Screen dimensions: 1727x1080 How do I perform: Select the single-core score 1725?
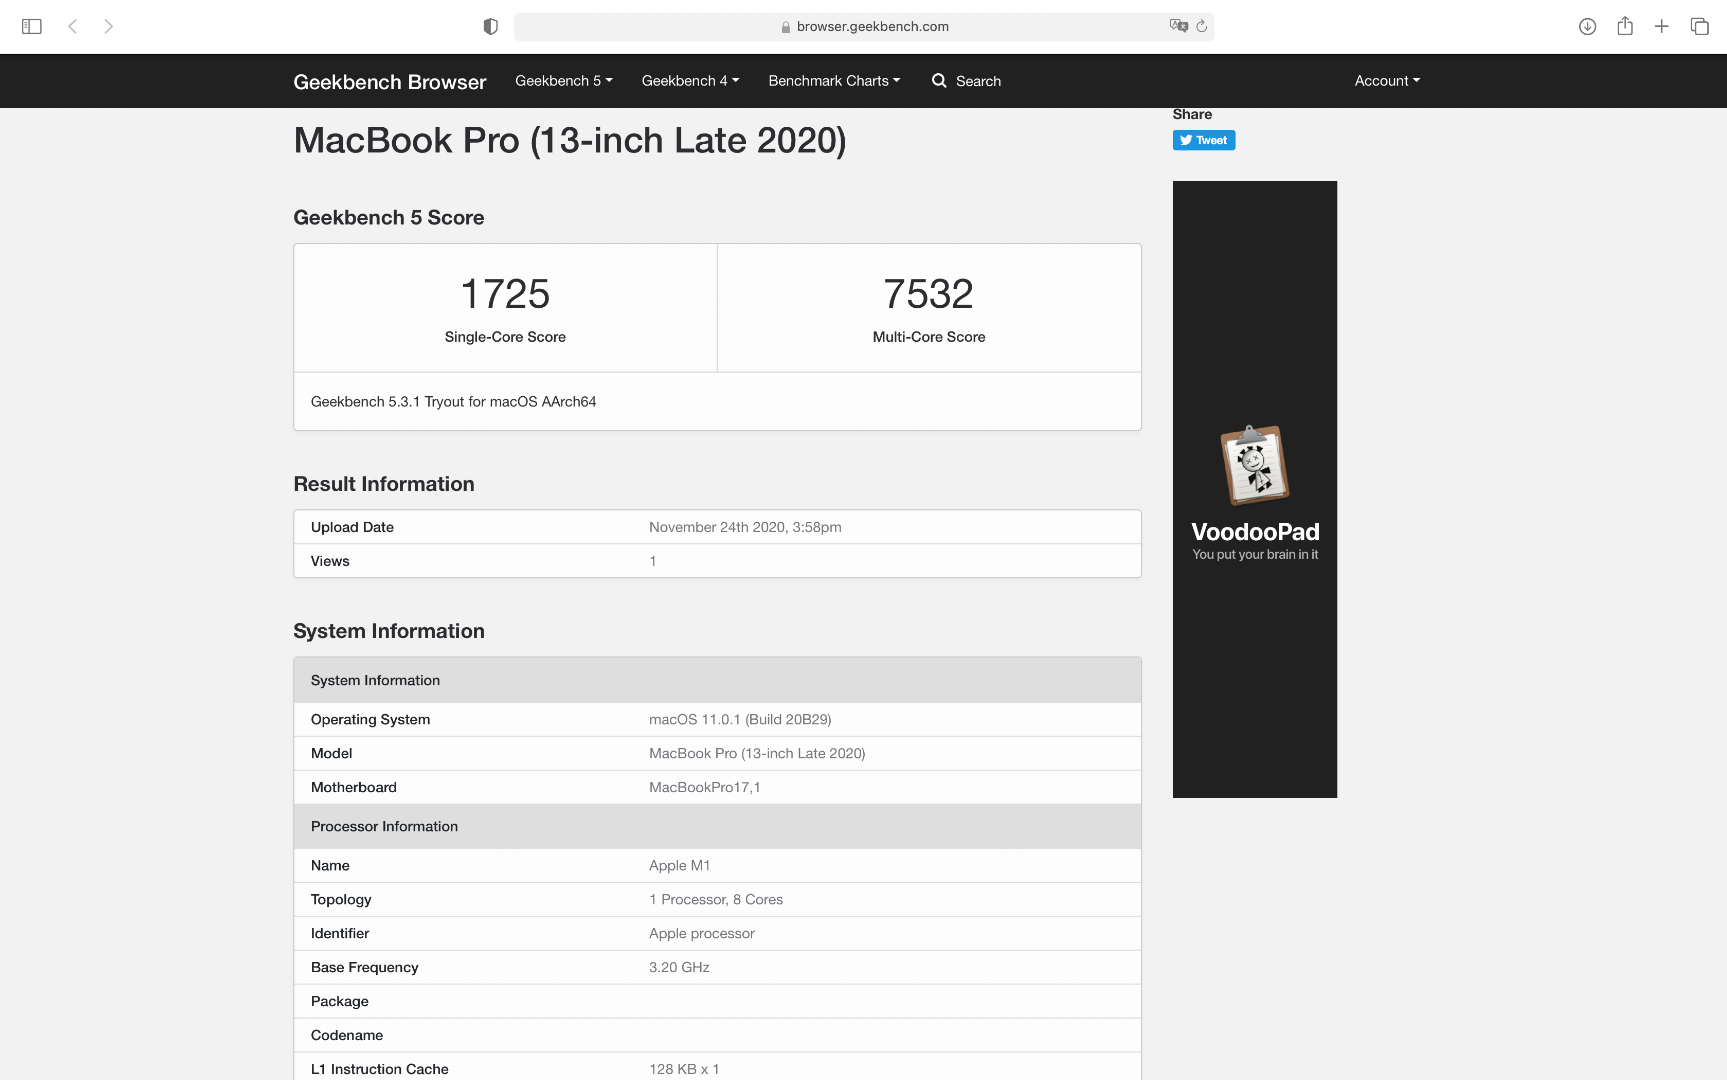505,294
